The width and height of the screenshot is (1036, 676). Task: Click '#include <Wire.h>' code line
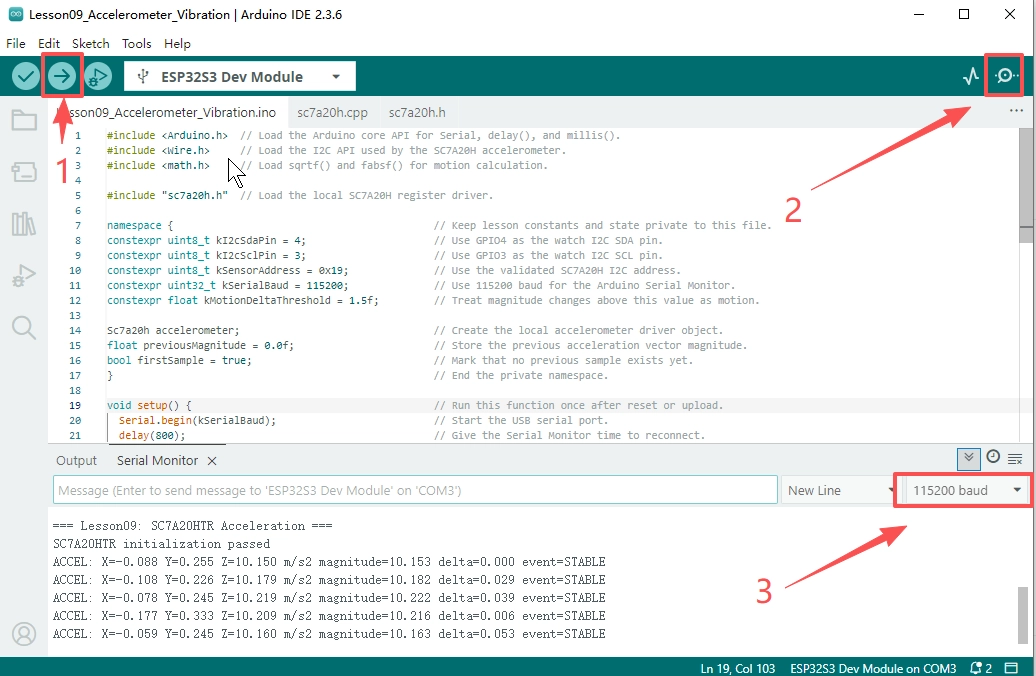158,151
